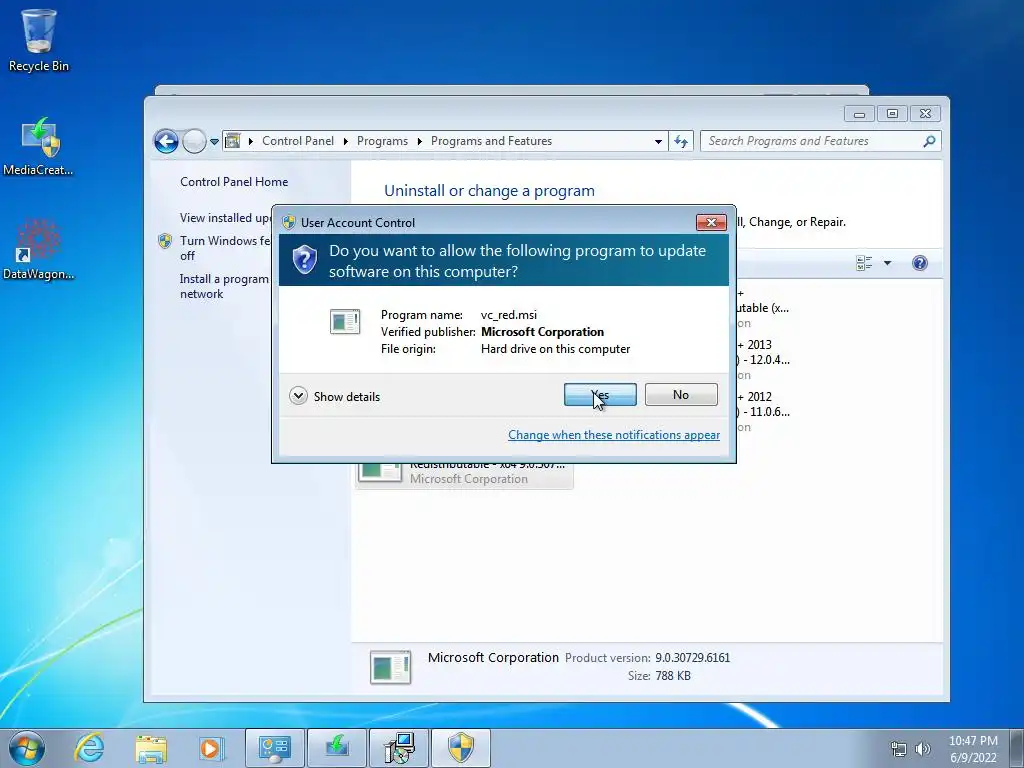This screenshot has width=1024, height=768.
Task: Switch to Windows Installer taskbar button
Action: pyautogui.click(x=399, y=748)
